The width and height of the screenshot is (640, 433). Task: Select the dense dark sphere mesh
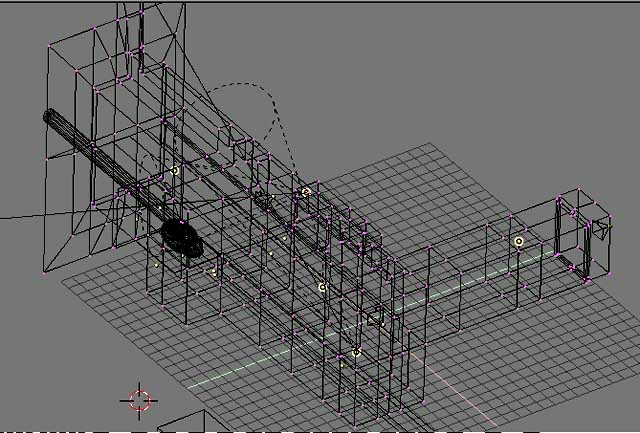[182, 238]
